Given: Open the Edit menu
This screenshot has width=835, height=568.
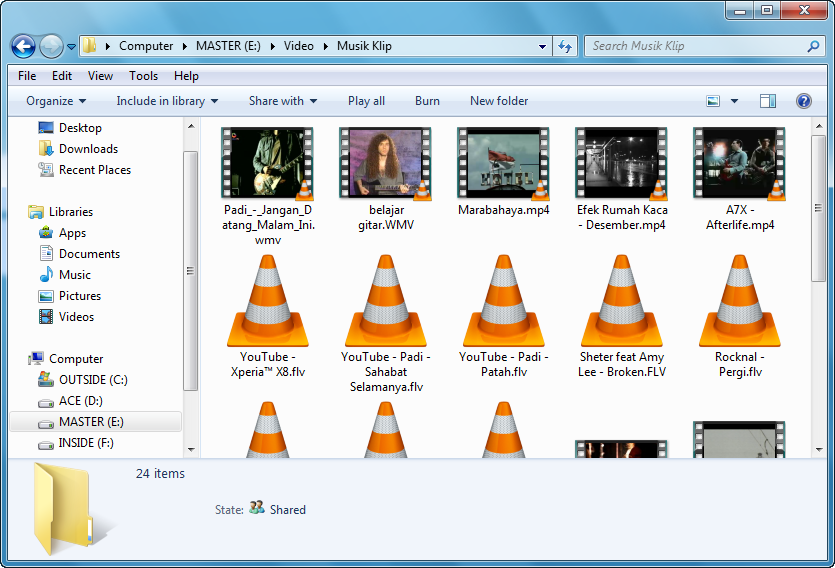Looking at the screenshot, I should coord(62,76).
